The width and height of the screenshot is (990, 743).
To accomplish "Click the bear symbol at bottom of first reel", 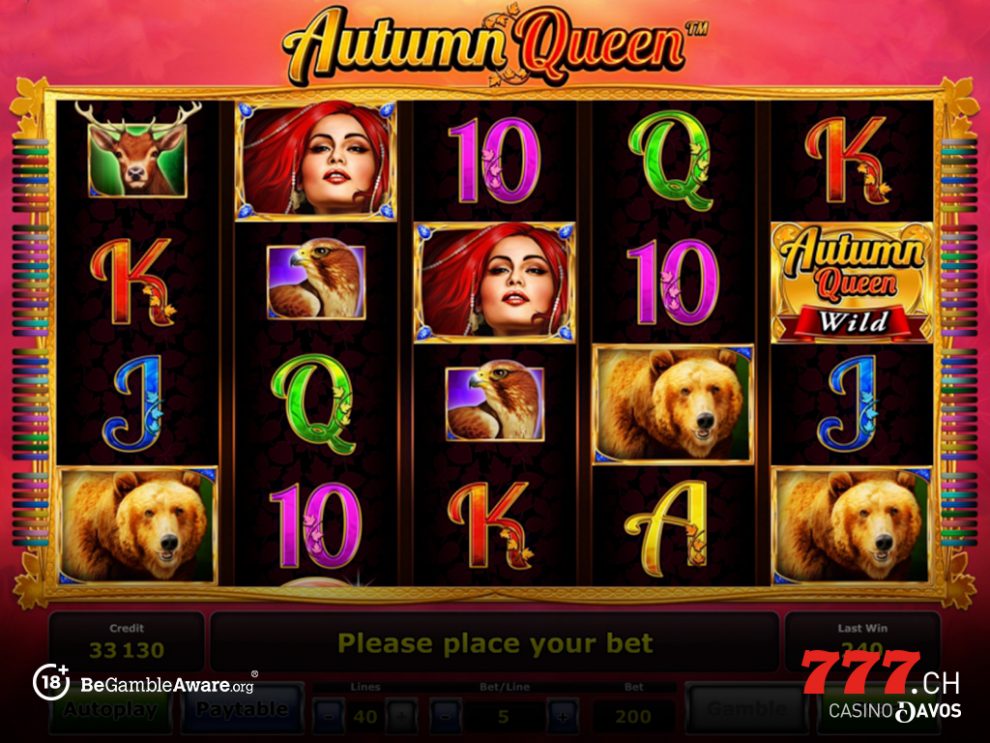I will click(x=138, y=525).
